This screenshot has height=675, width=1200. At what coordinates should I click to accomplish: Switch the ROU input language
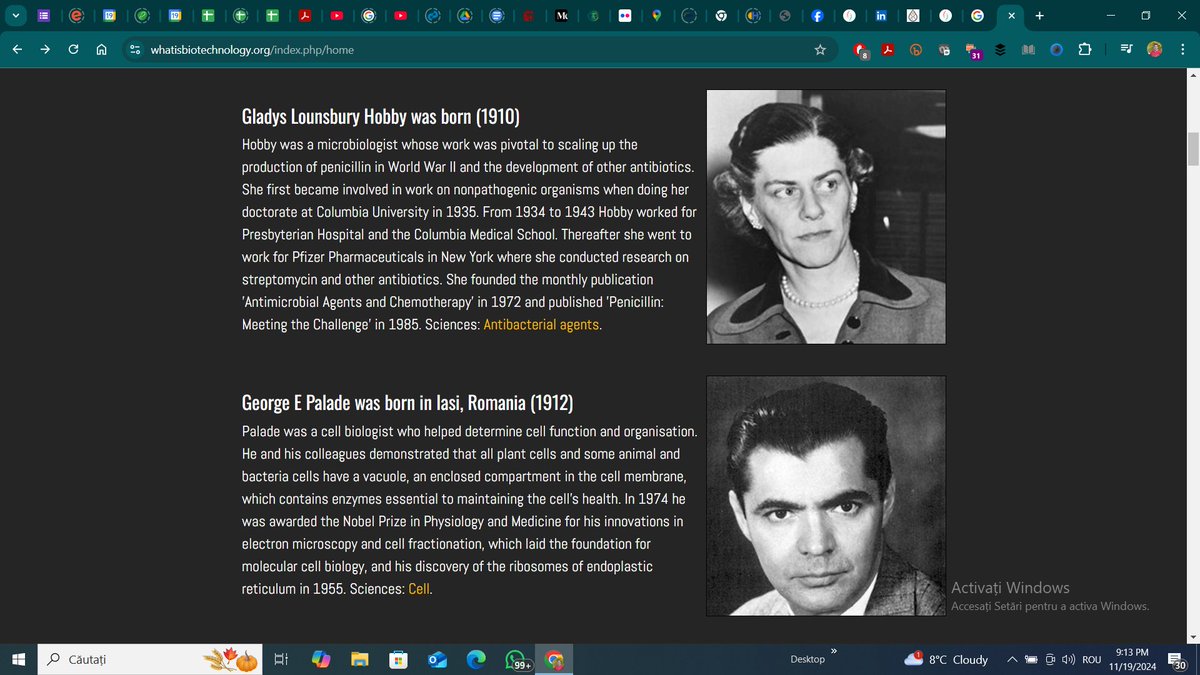click(1091, 659)
